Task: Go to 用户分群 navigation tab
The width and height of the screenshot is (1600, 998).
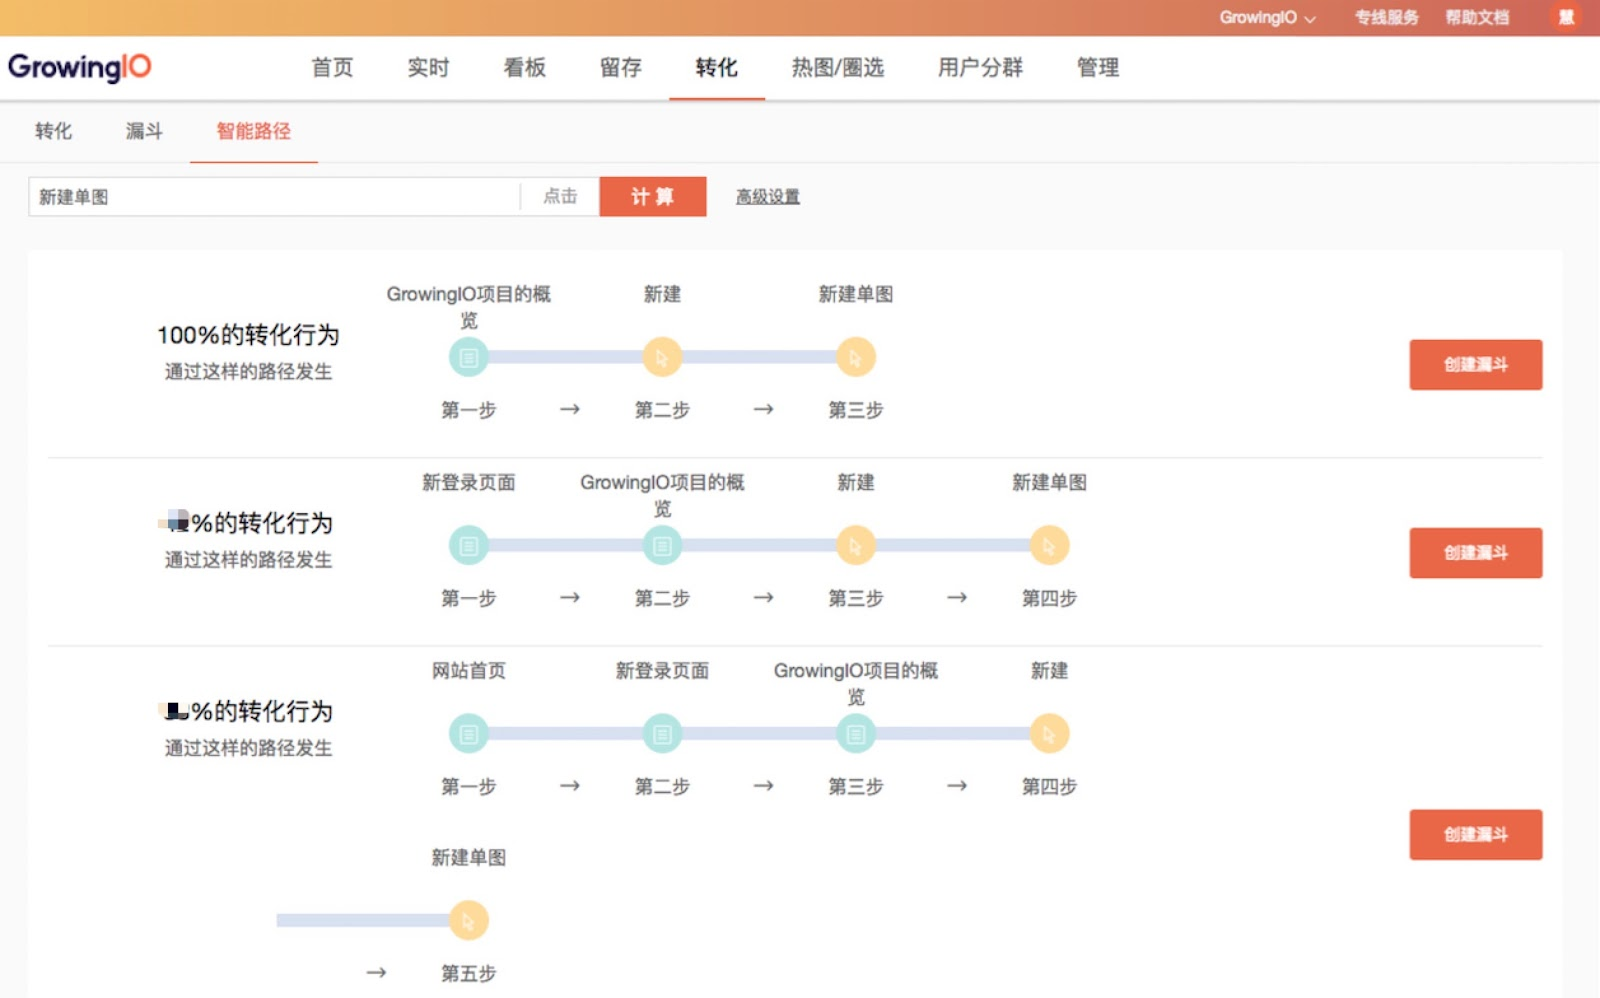Action: pos(980,67)
